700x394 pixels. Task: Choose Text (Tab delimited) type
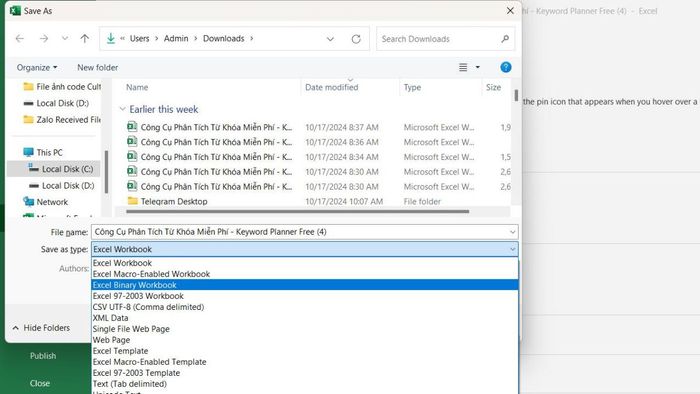tap(305, 384)
